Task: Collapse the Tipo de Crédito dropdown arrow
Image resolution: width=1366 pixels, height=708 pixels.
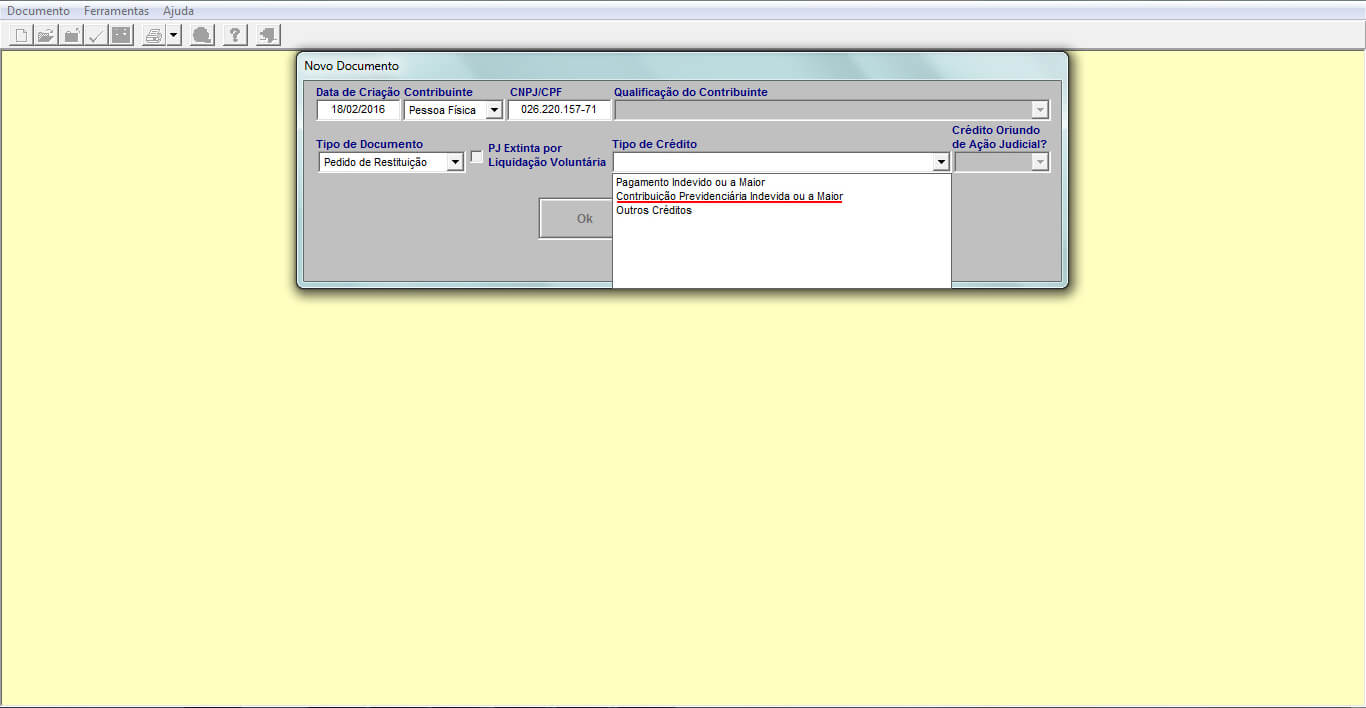Action: click(940, 162)
